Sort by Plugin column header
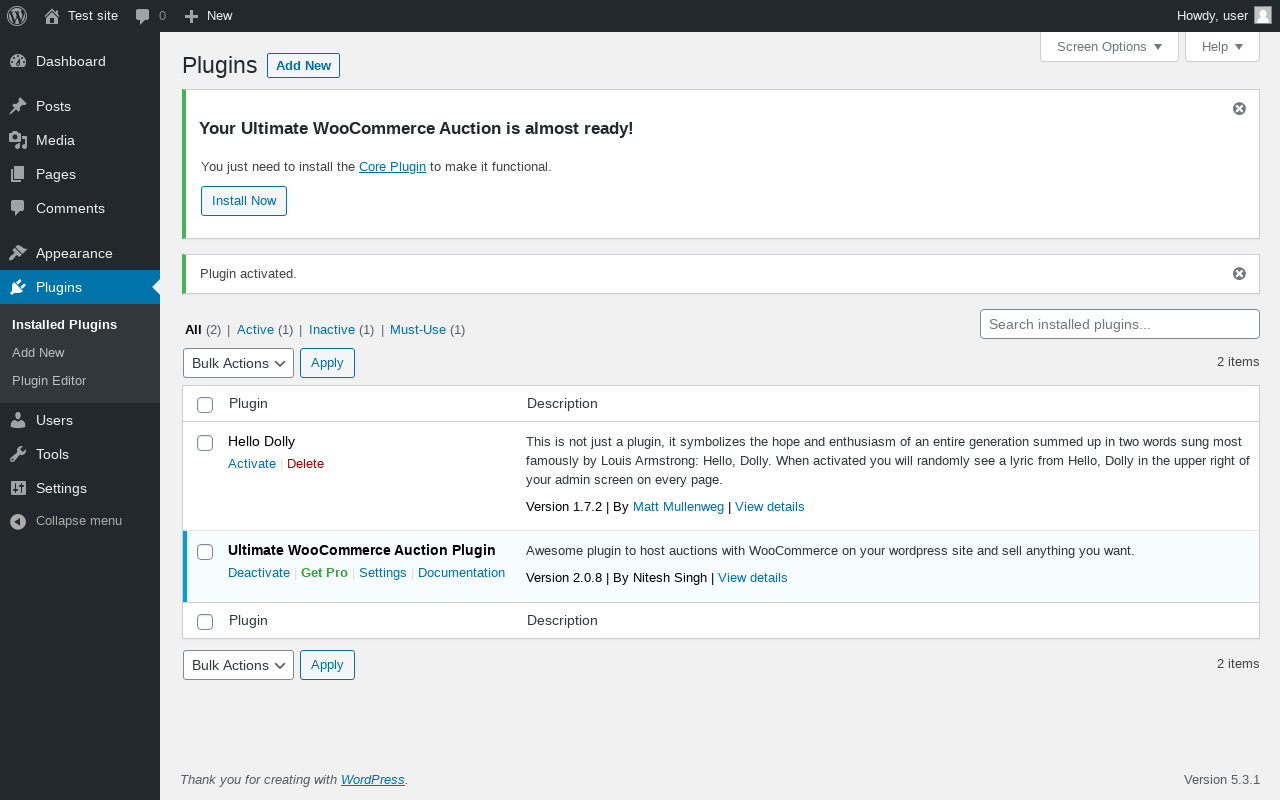 tap(248, 403)
